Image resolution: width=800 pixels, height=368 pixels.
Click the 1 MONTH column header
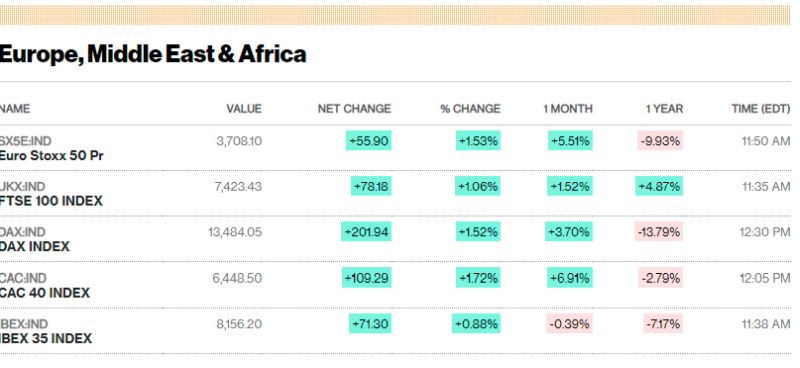pos(568,109)
